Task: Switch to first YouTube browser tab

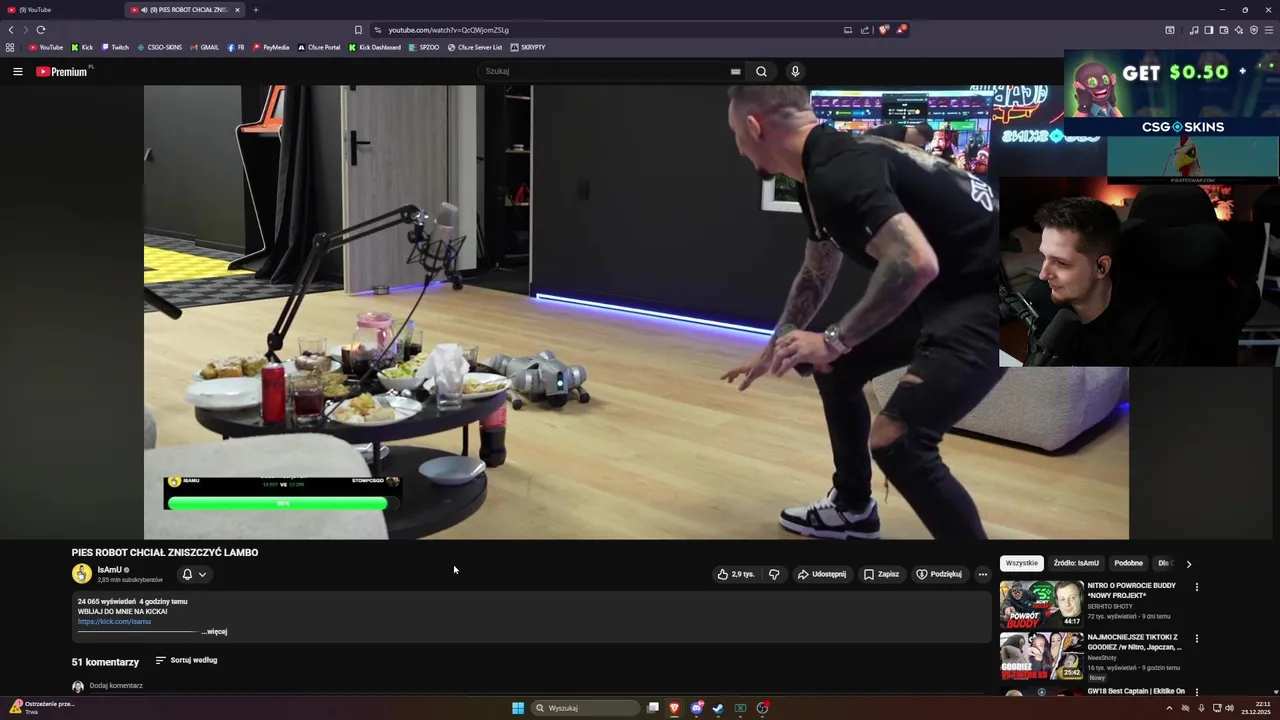Action: (60, 10)
